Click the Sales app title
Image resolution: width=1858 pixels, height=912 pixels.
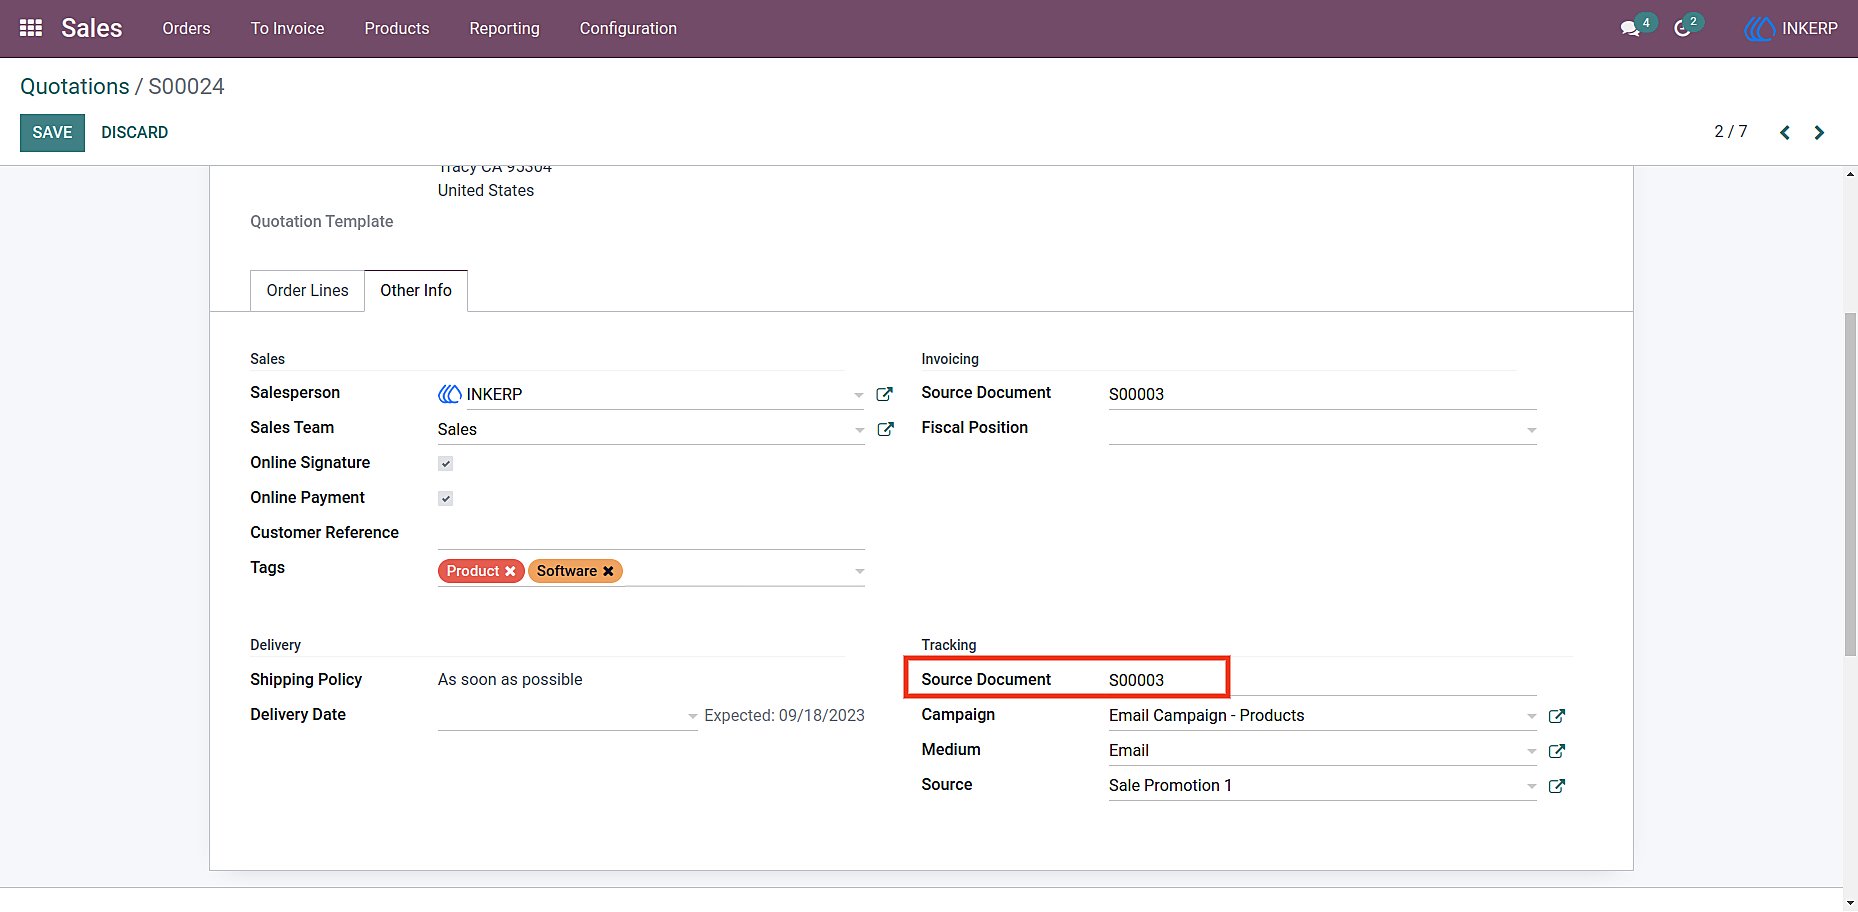[91, 28]
